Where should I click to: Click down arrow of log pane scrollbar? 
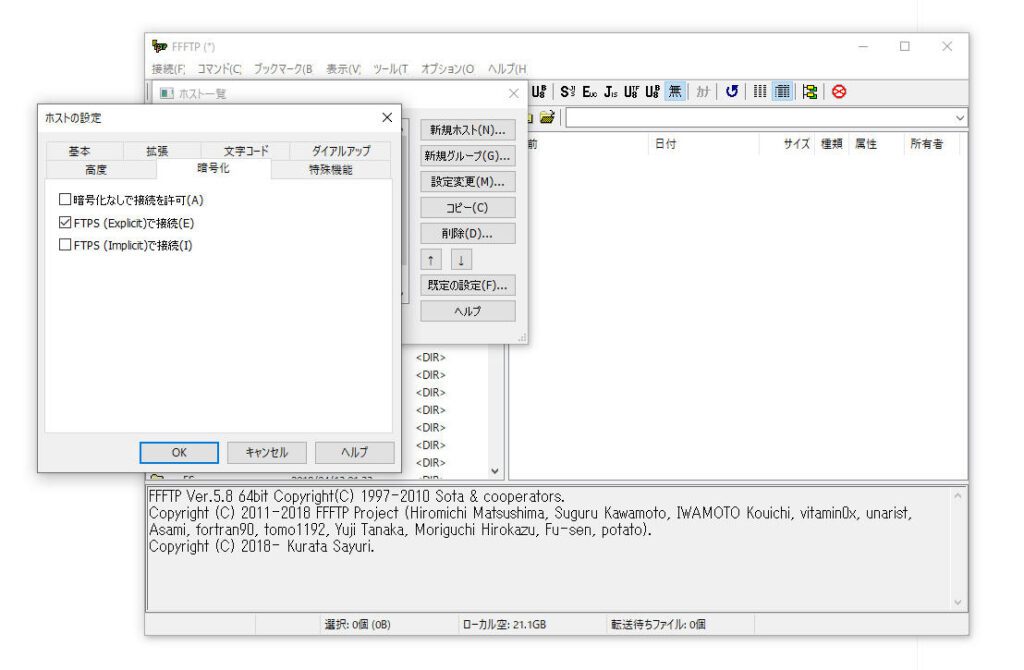point(957,603)
